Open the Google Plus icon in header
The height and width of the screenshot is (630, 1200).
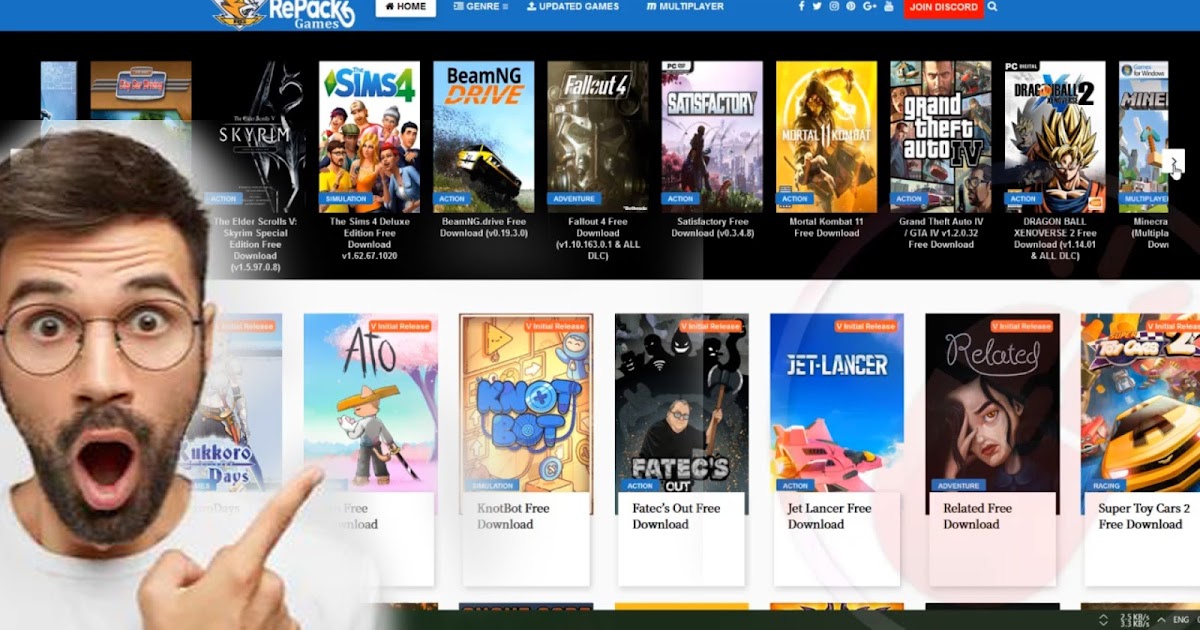coord(869,6)
